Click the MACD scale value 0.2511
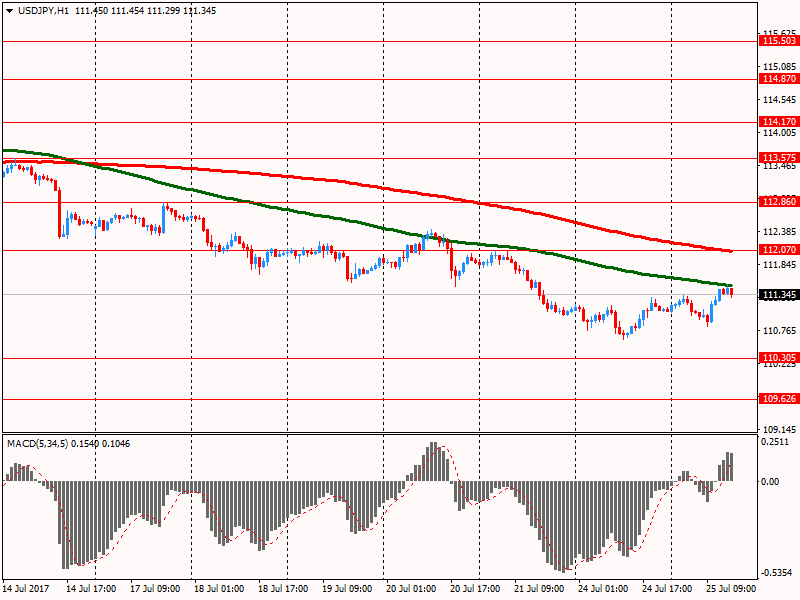Image resolution: width=800 pixels, height=600 pixels. point(774,442)
